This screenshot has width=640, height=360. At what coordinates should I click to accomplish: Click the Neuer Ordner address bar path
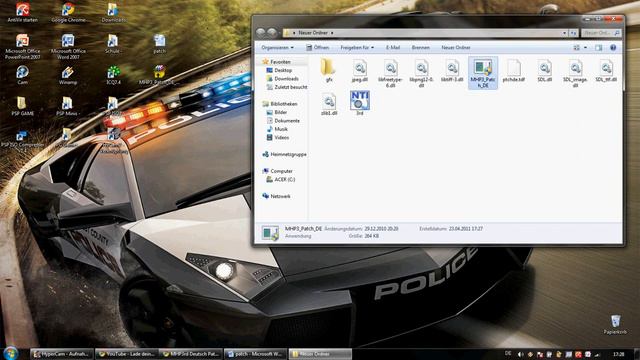pyautogui.click(x=313, y=33)
